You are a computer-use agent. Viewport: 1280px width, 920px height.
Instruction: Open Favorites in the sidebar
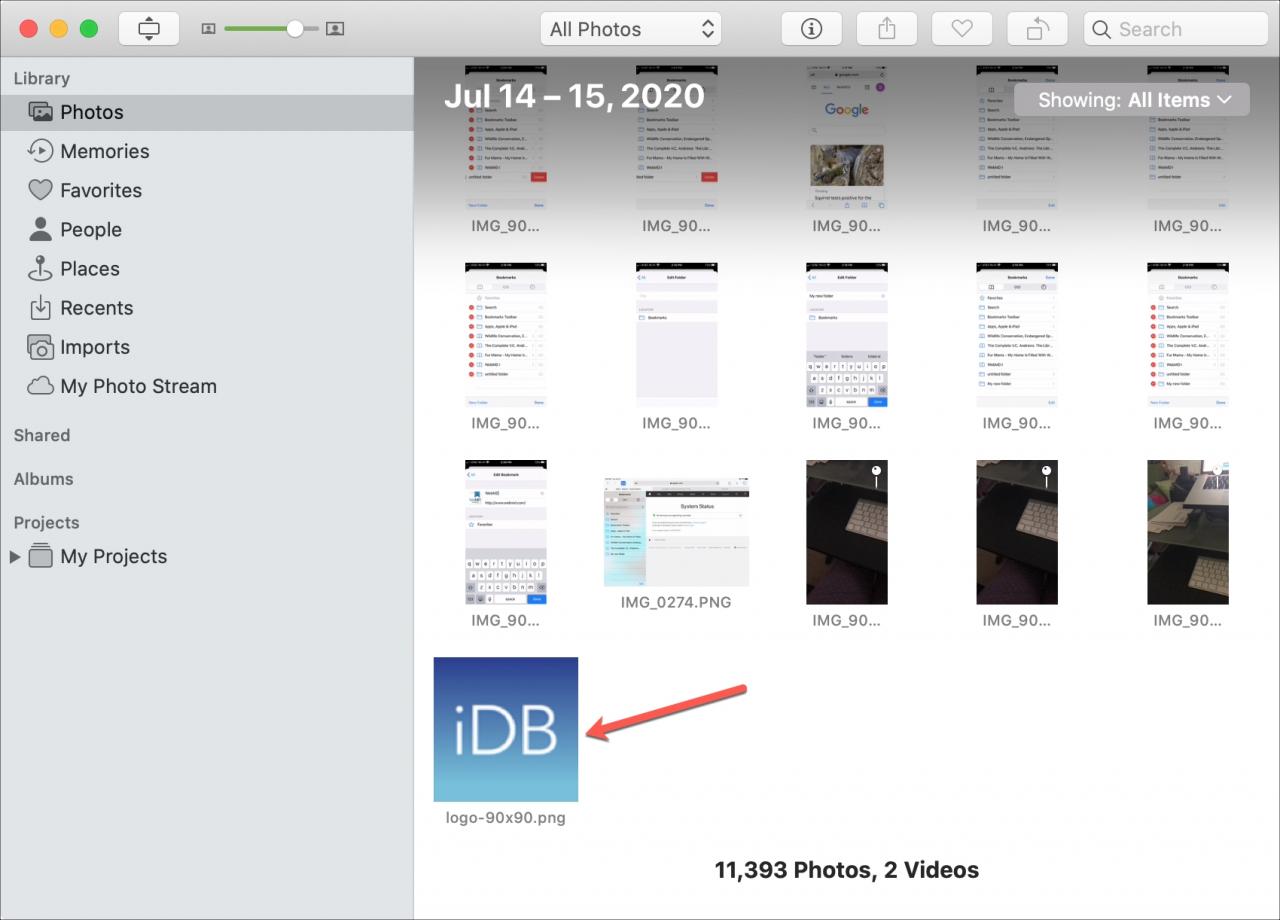tap(206, 190)
